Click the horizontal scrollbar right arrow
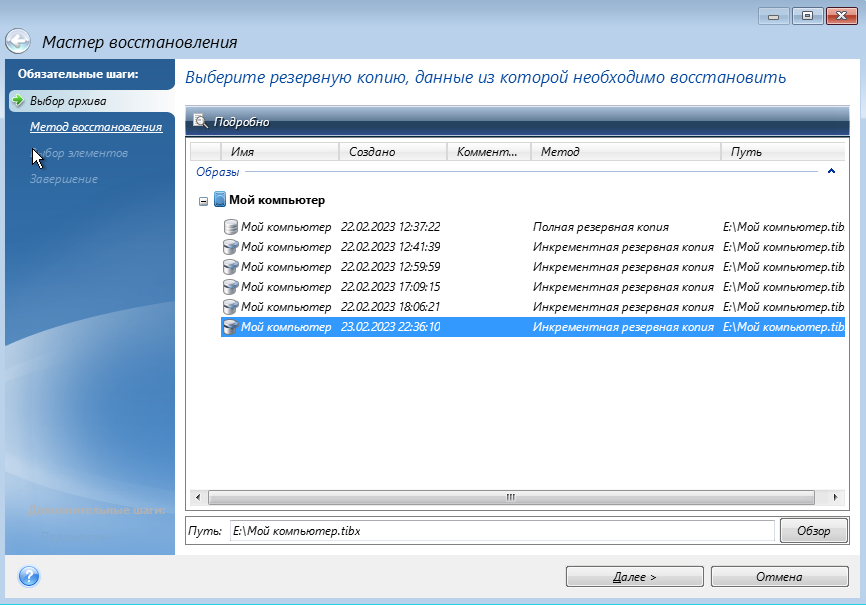 click(x=836, y=497)
